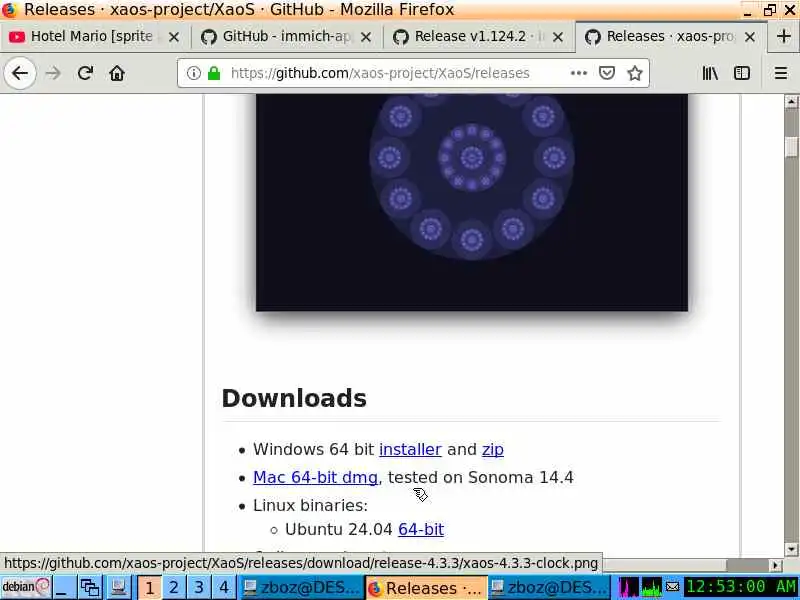The image size is (800, 600).
Task: Open the mail tray icon
Action: 673,587
